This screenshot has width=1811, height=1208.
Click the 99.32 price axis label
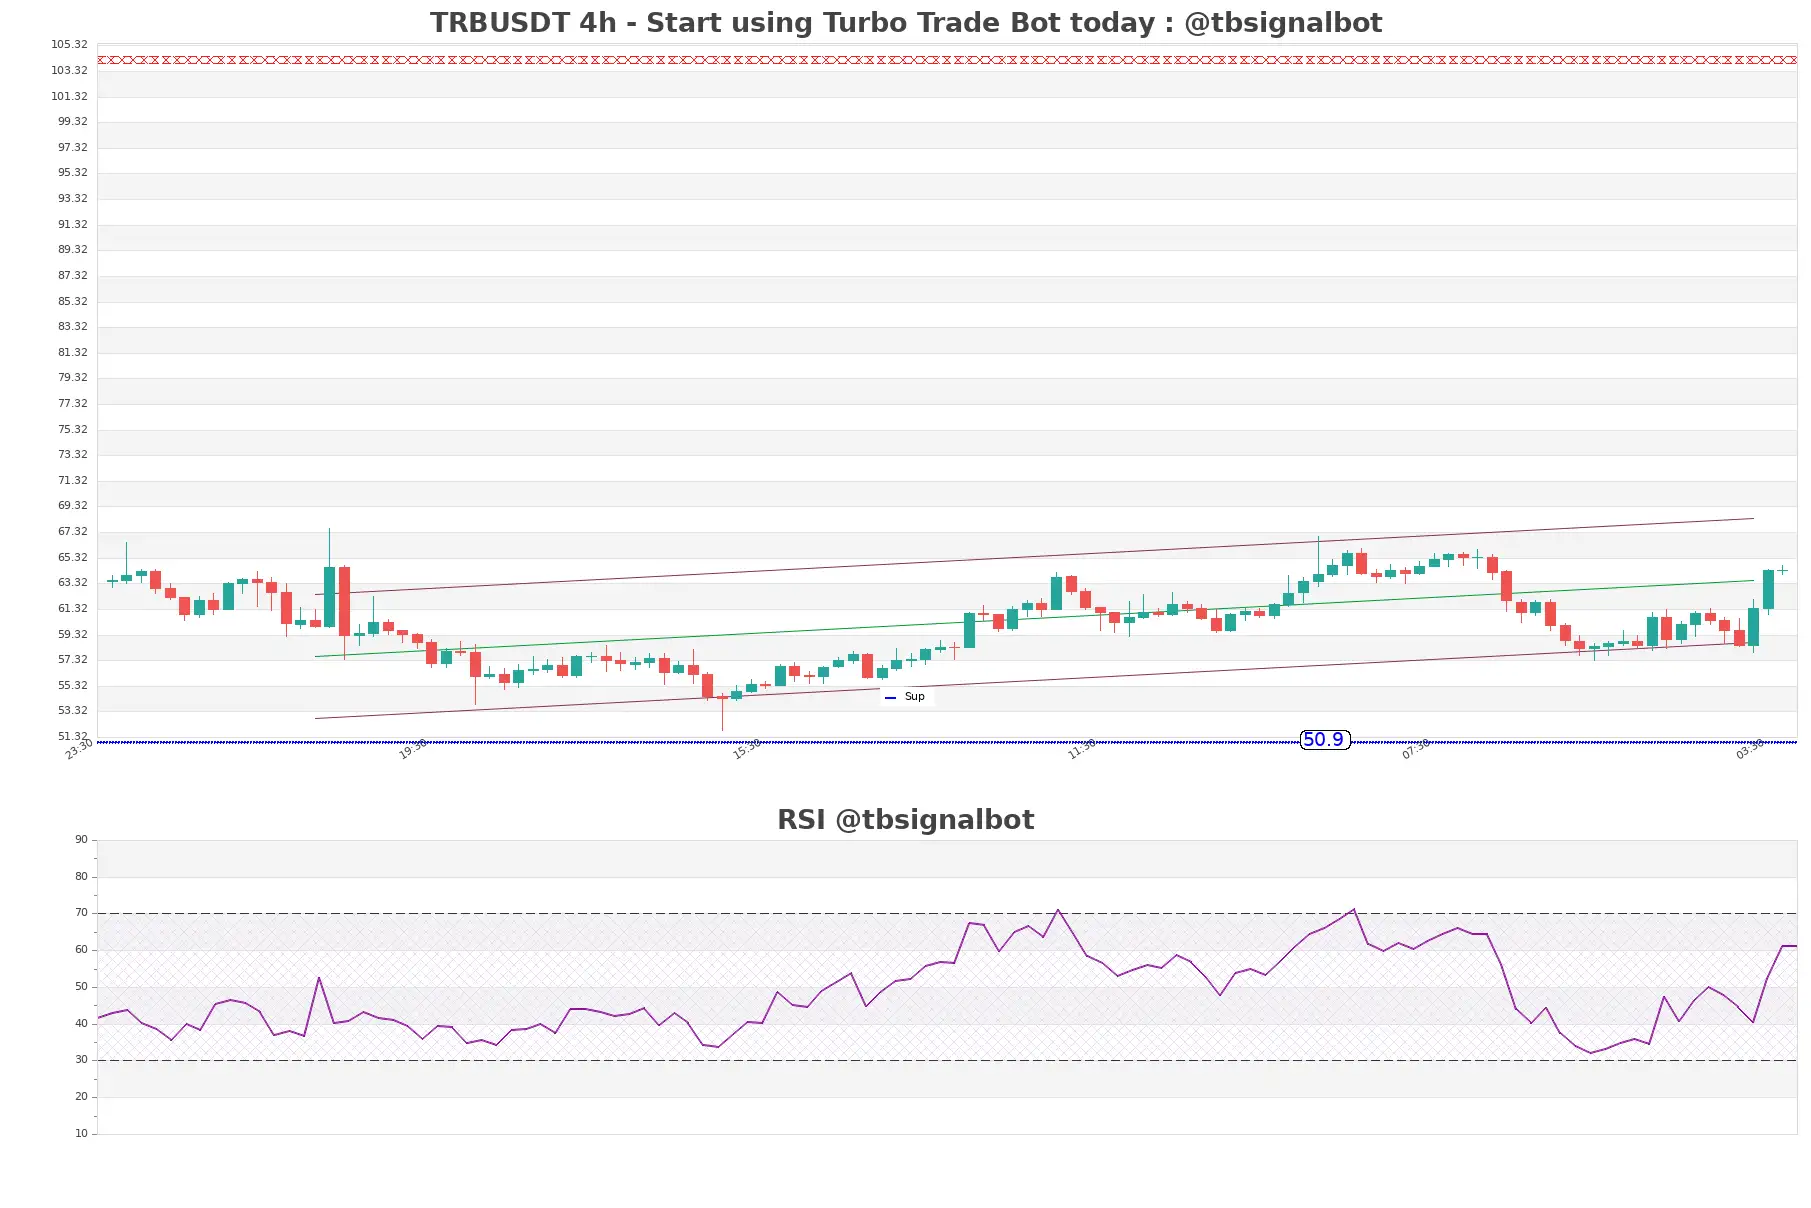(73, 122)
